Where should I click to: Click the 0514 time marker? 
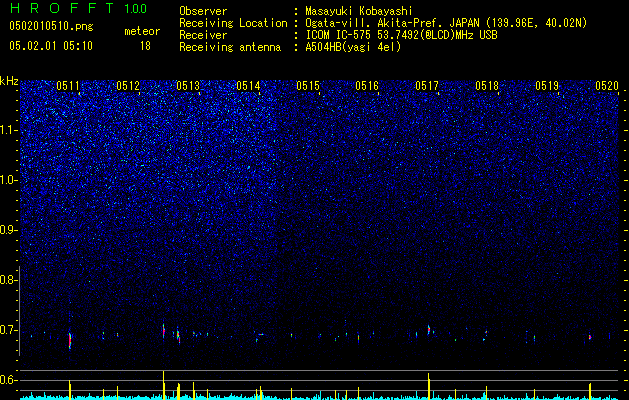point(248,85)
